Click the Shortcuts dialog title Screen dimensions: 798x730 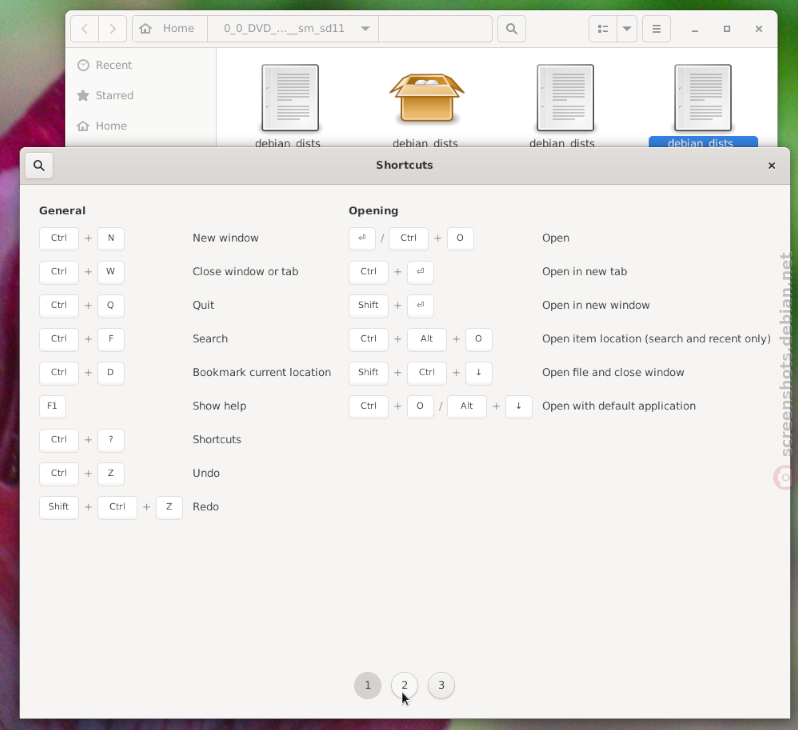[405, 165]
